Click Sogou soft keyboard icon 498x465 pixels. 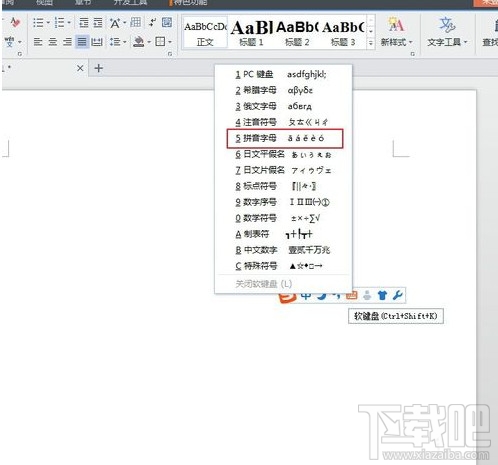pyautogui.click(x=352, y=295)
